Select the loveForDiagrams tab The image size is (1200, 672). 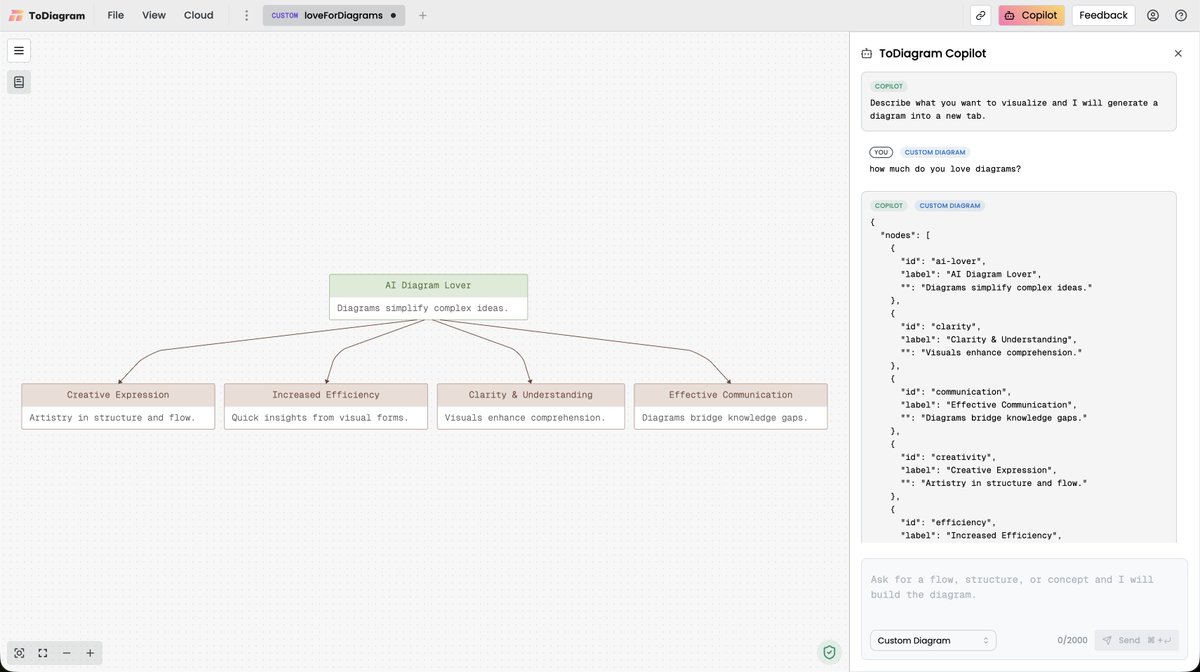(x=334, y=15)
